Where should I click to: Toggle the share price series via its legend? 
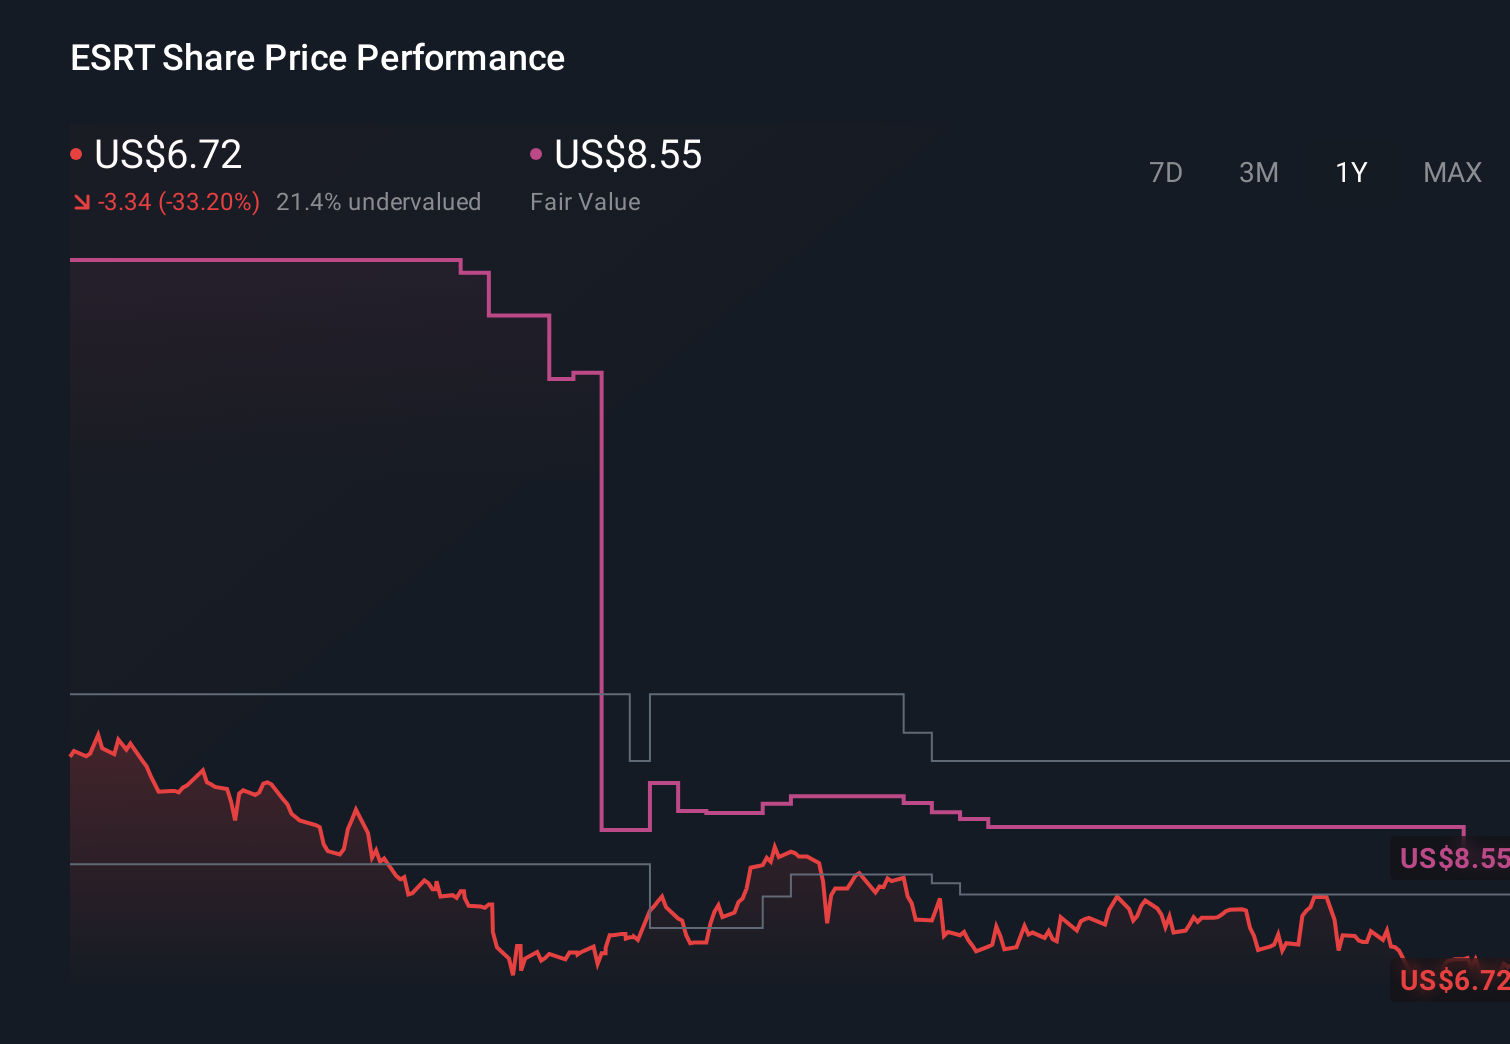pos(166,155)
